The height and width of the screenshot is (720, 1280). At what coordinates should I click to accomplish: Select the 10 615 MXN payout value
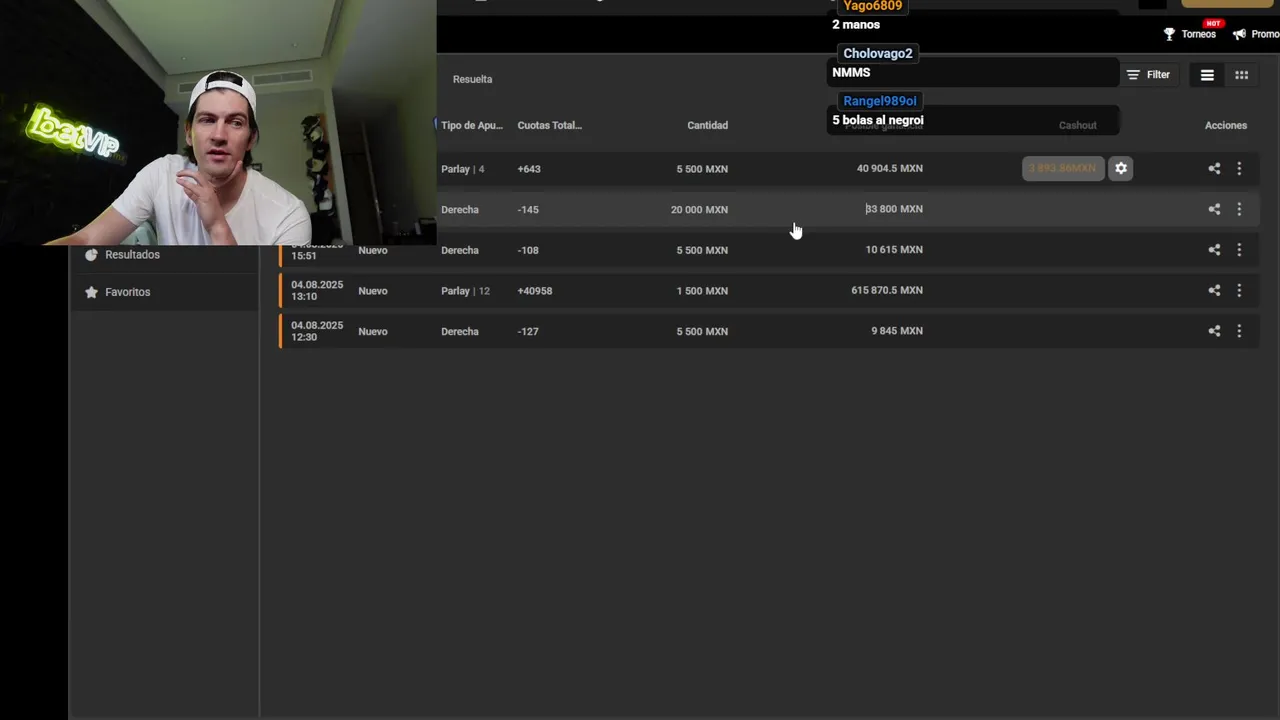tap(894, 249)
